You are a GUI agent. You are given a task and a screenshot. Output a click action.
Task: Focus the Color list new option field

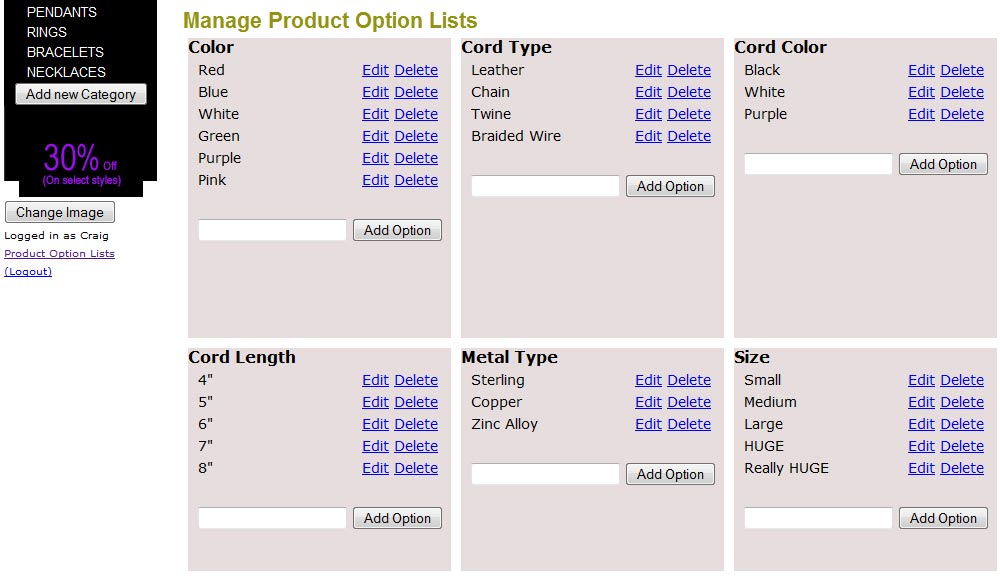point(272,230)
